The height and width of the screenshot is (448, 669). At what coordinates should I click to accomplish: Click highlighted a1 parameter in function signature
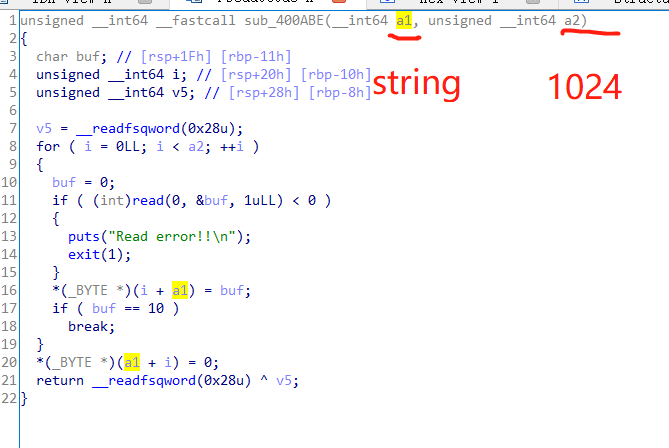click(404, 20)
